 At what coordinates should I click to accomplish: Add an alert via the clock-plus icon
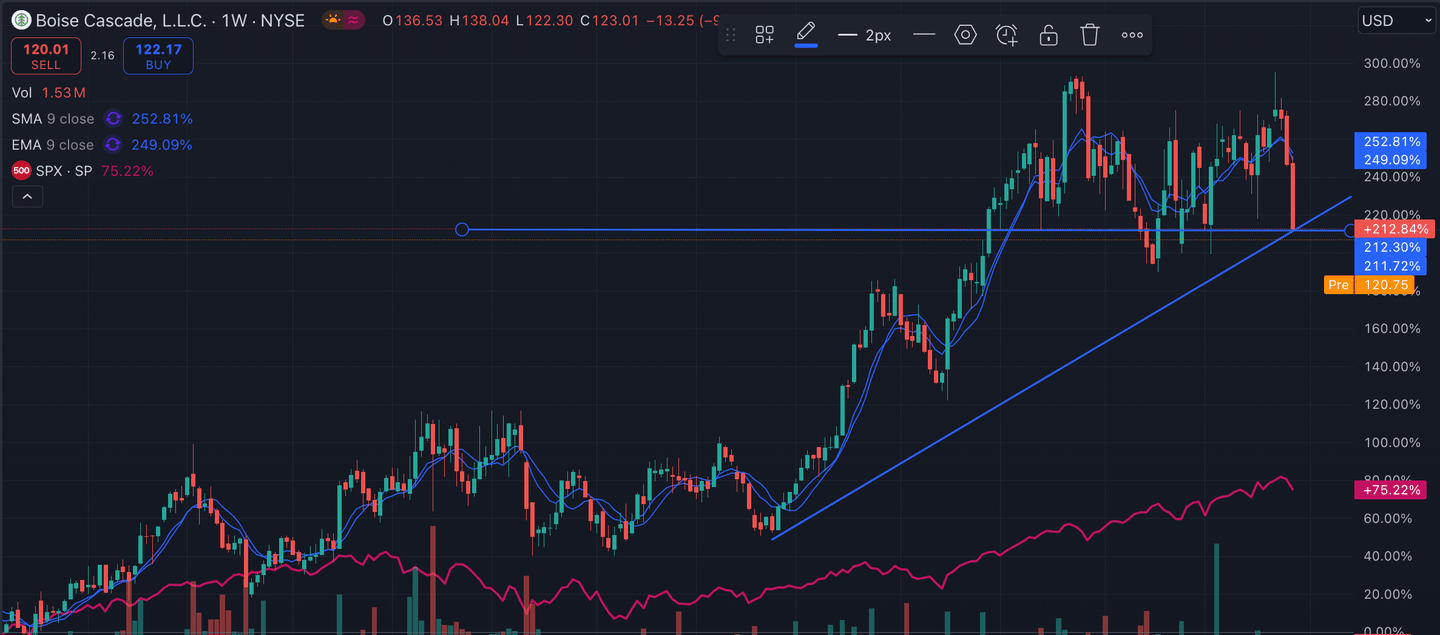(1006, 33)
